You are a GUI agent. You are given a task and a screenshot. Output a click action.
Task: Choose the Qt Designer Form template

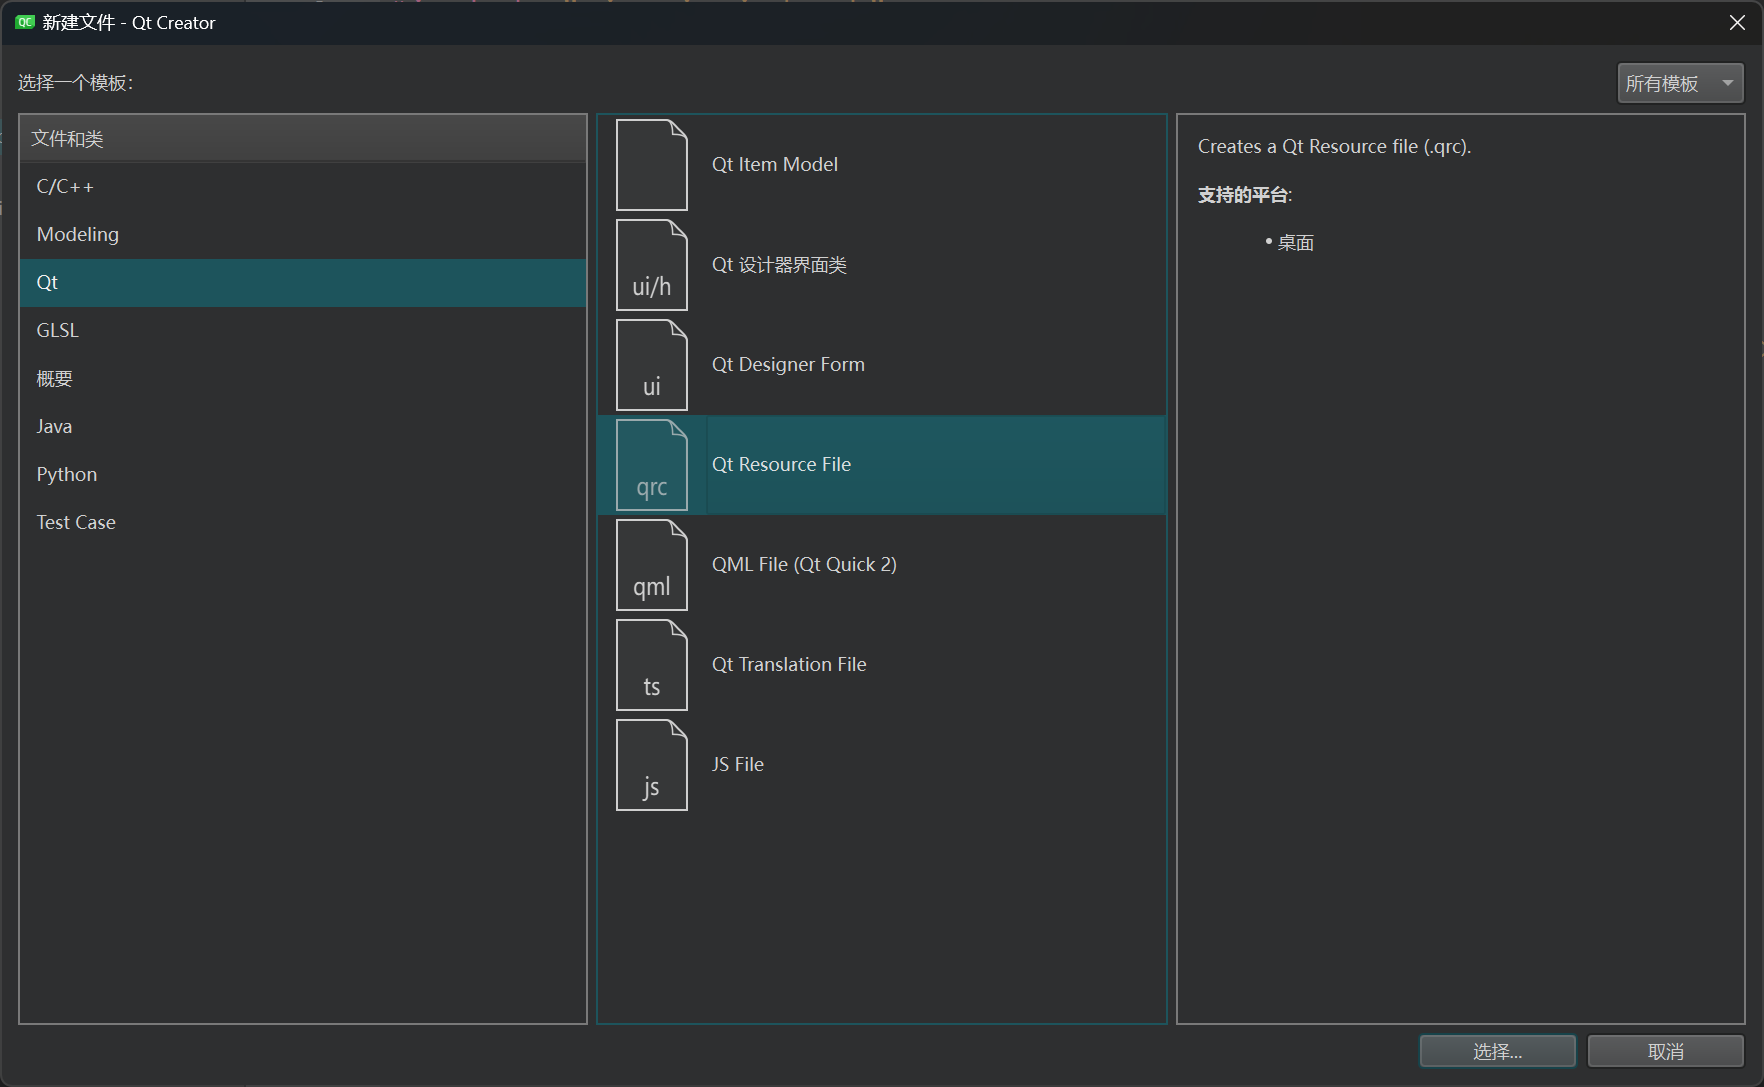coord(882,365)
